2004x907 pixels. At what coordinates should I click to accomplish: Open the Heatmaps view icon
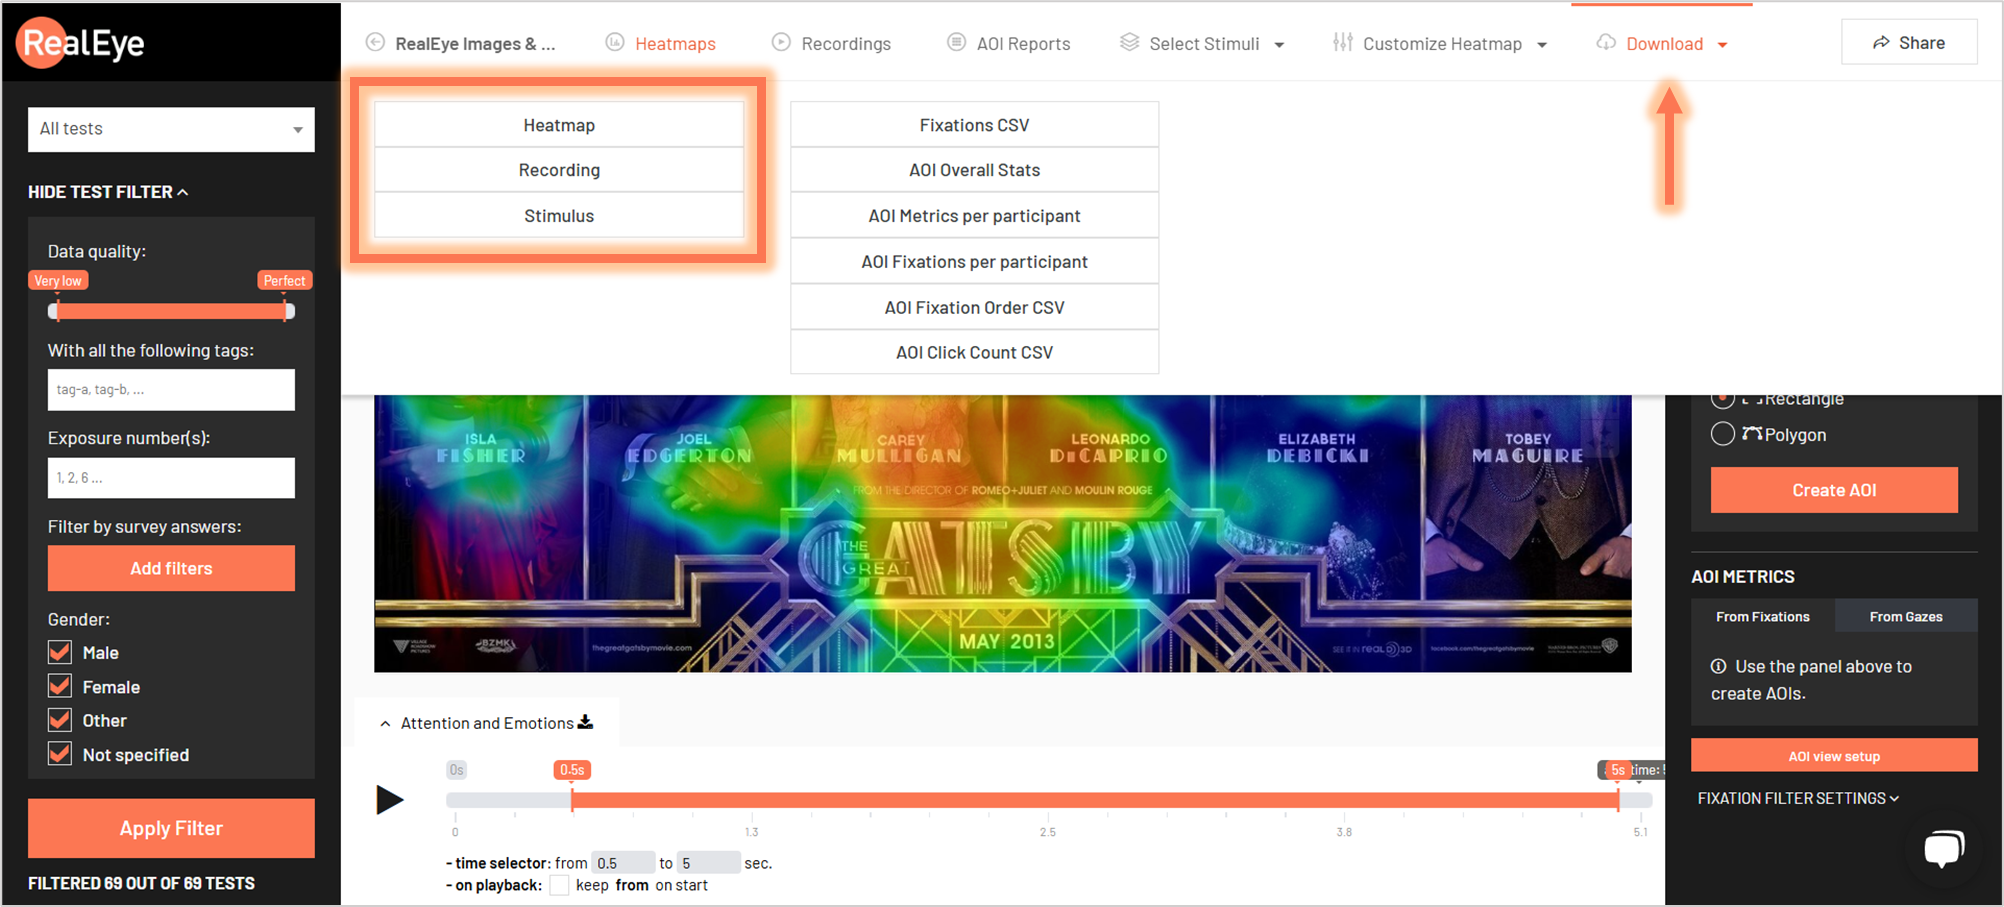pyautogui.click(x=614, y=43)
